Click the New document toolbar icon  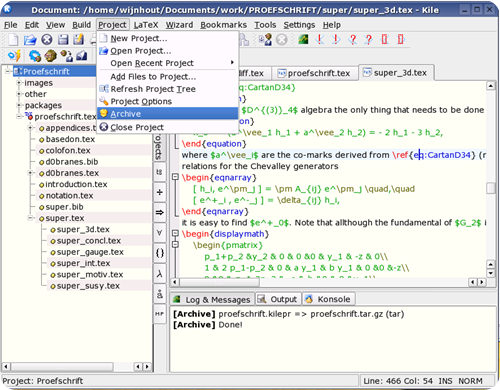pos(13,40)
